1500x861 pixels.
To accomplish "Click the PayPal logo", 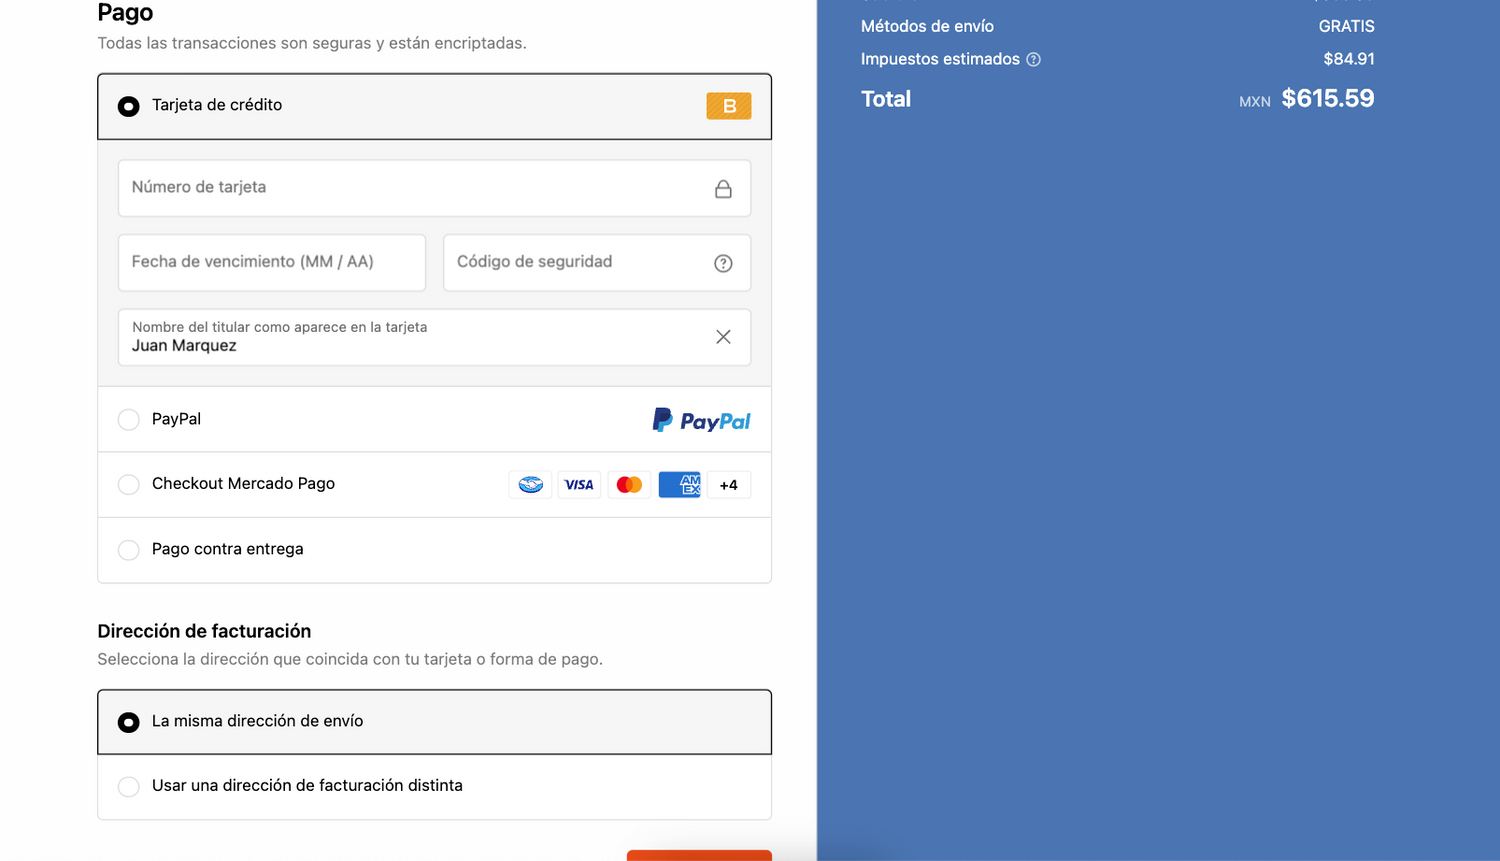I will 701,420.
